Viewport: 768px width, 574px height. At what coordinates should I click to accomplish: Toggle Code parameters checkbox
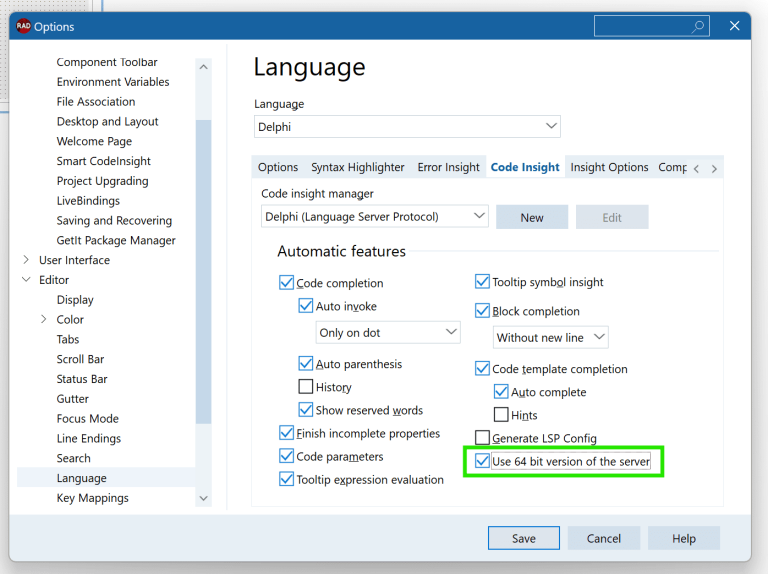pyautogui.click(x=287, y=456)
